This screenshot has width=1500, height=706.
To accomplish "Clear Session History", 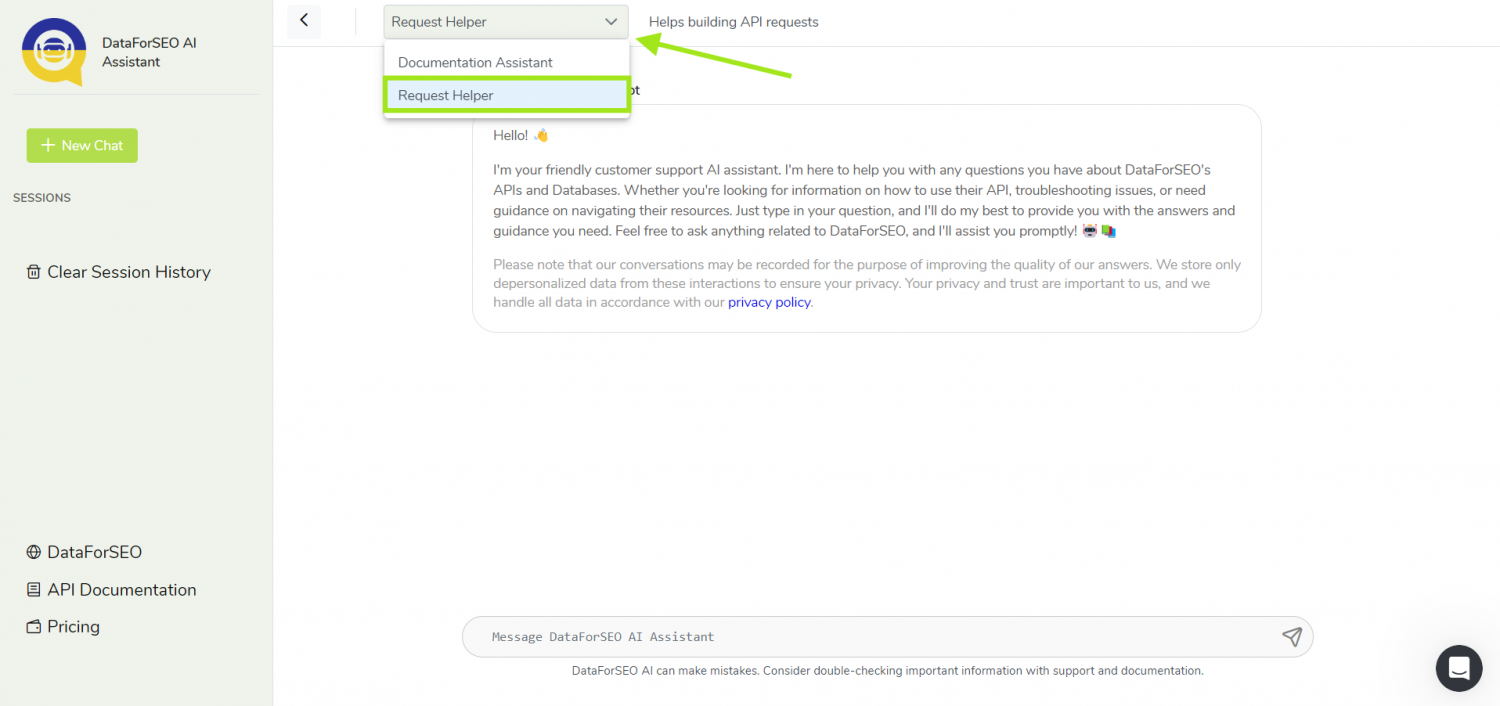I will coord(118,272).
